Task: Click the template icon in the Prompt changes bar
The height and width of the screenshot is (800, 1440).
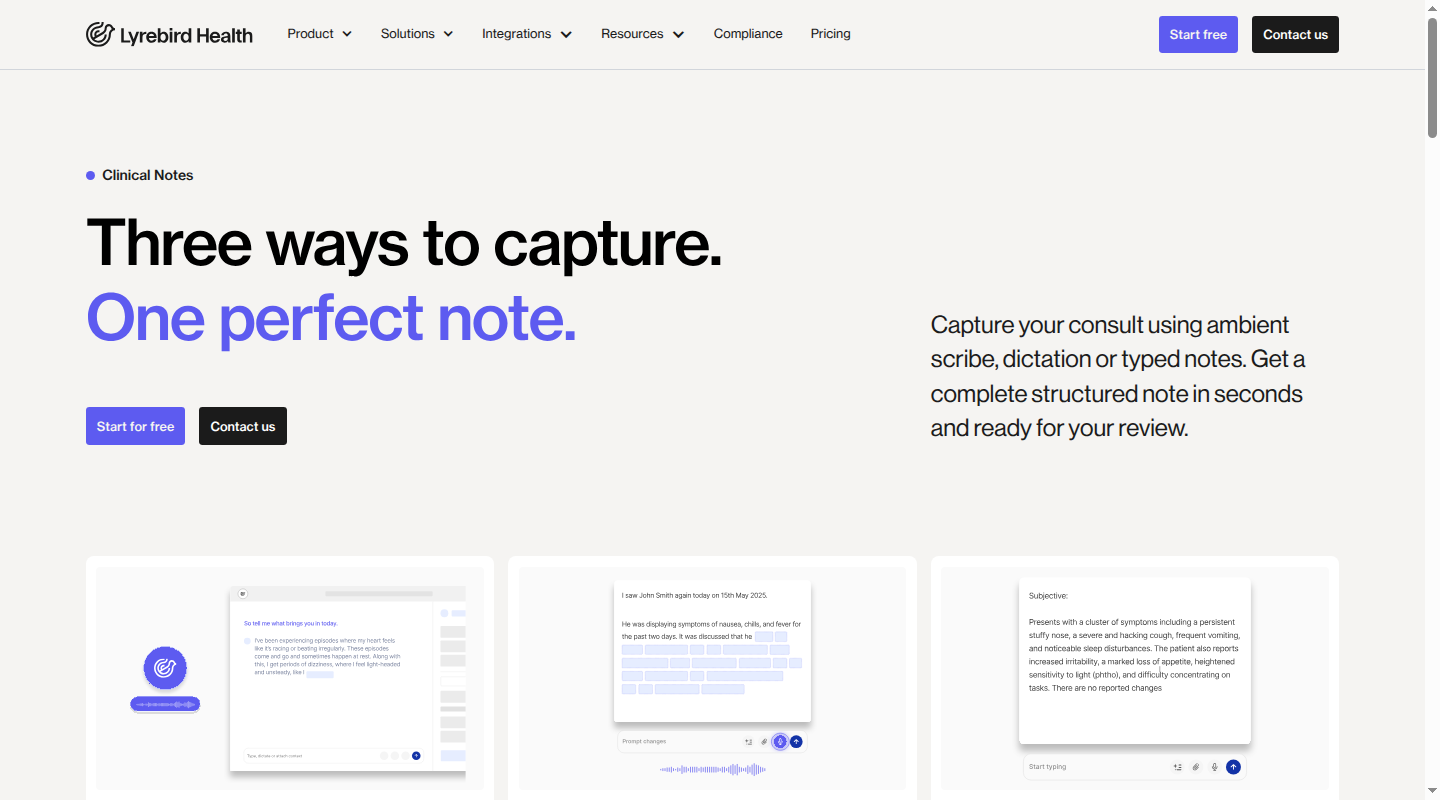Action: [748, 742]
